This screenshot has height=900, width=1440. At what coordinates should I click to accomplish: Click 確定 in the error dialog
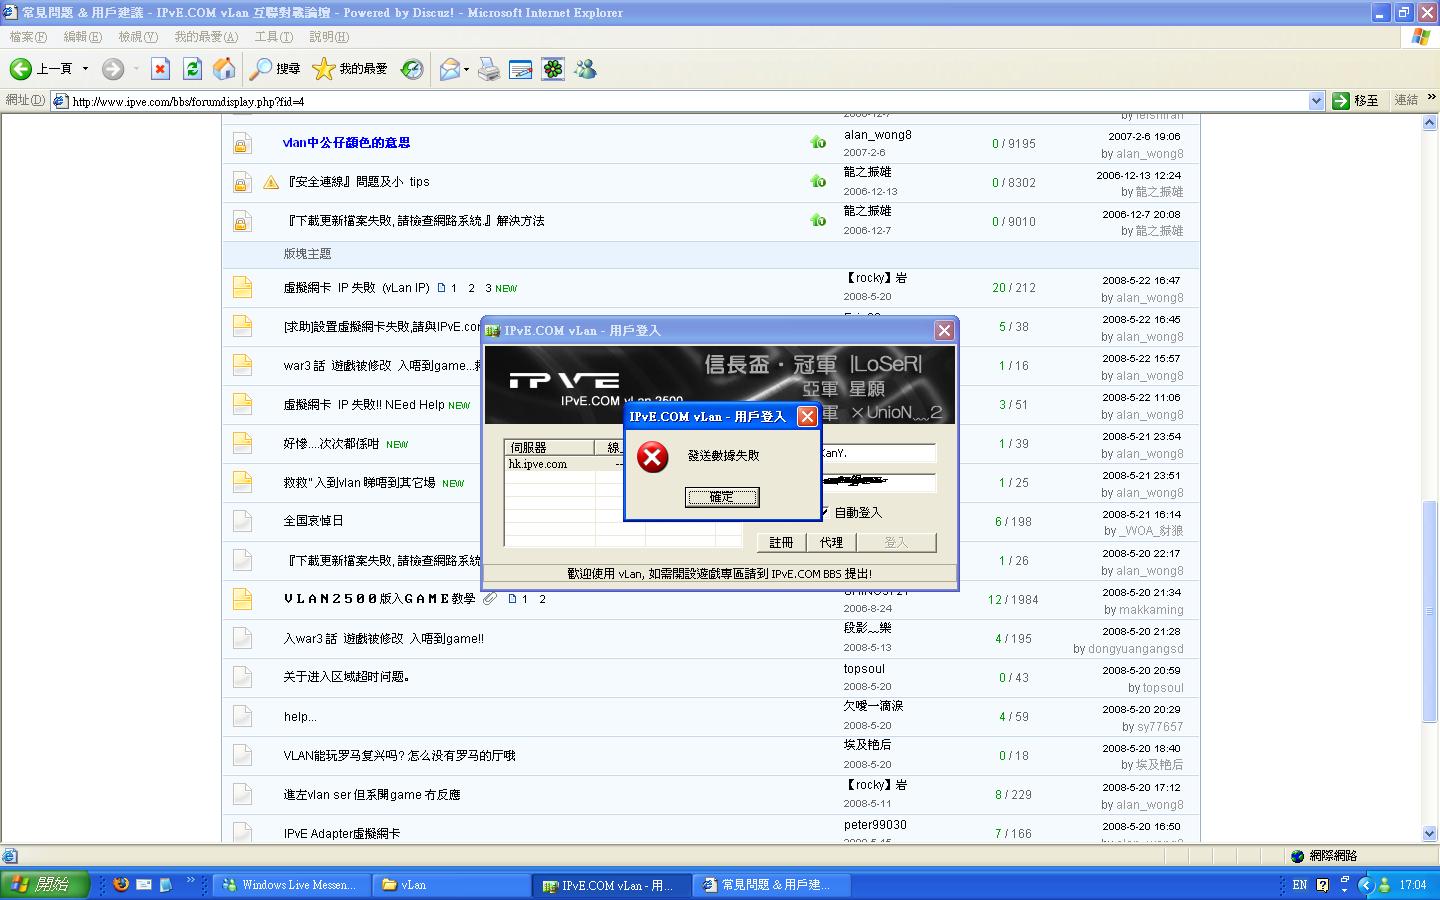point(721,497)
